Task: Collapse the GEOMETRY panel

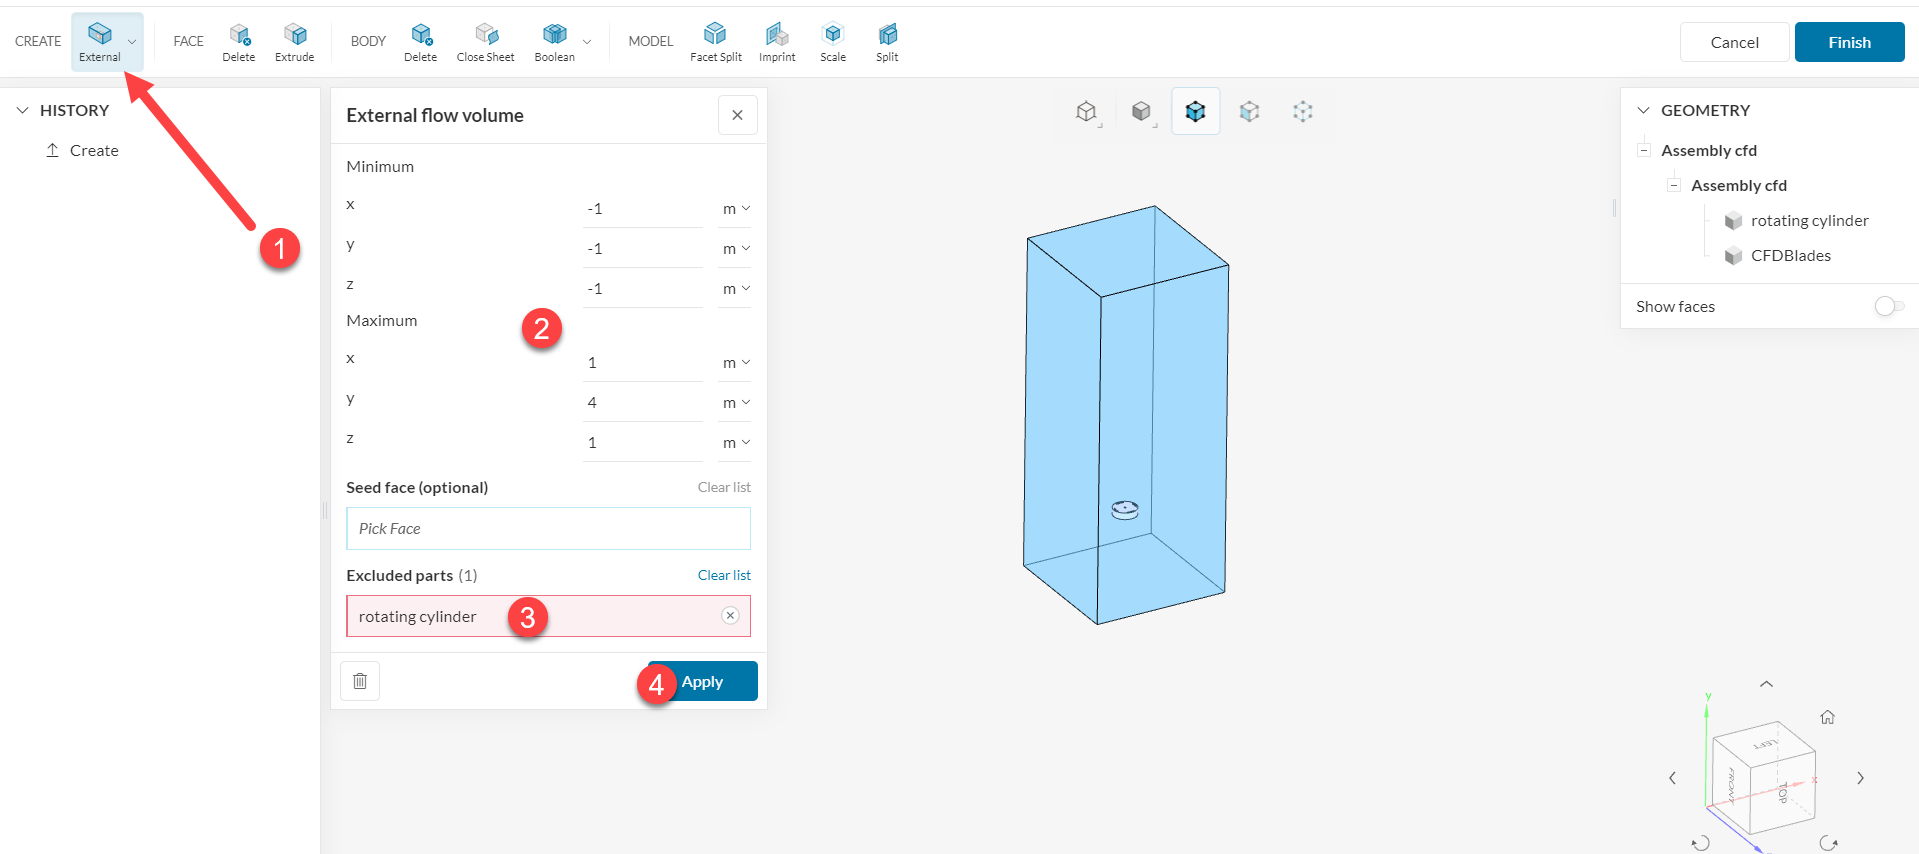Action: [1643, 110]
